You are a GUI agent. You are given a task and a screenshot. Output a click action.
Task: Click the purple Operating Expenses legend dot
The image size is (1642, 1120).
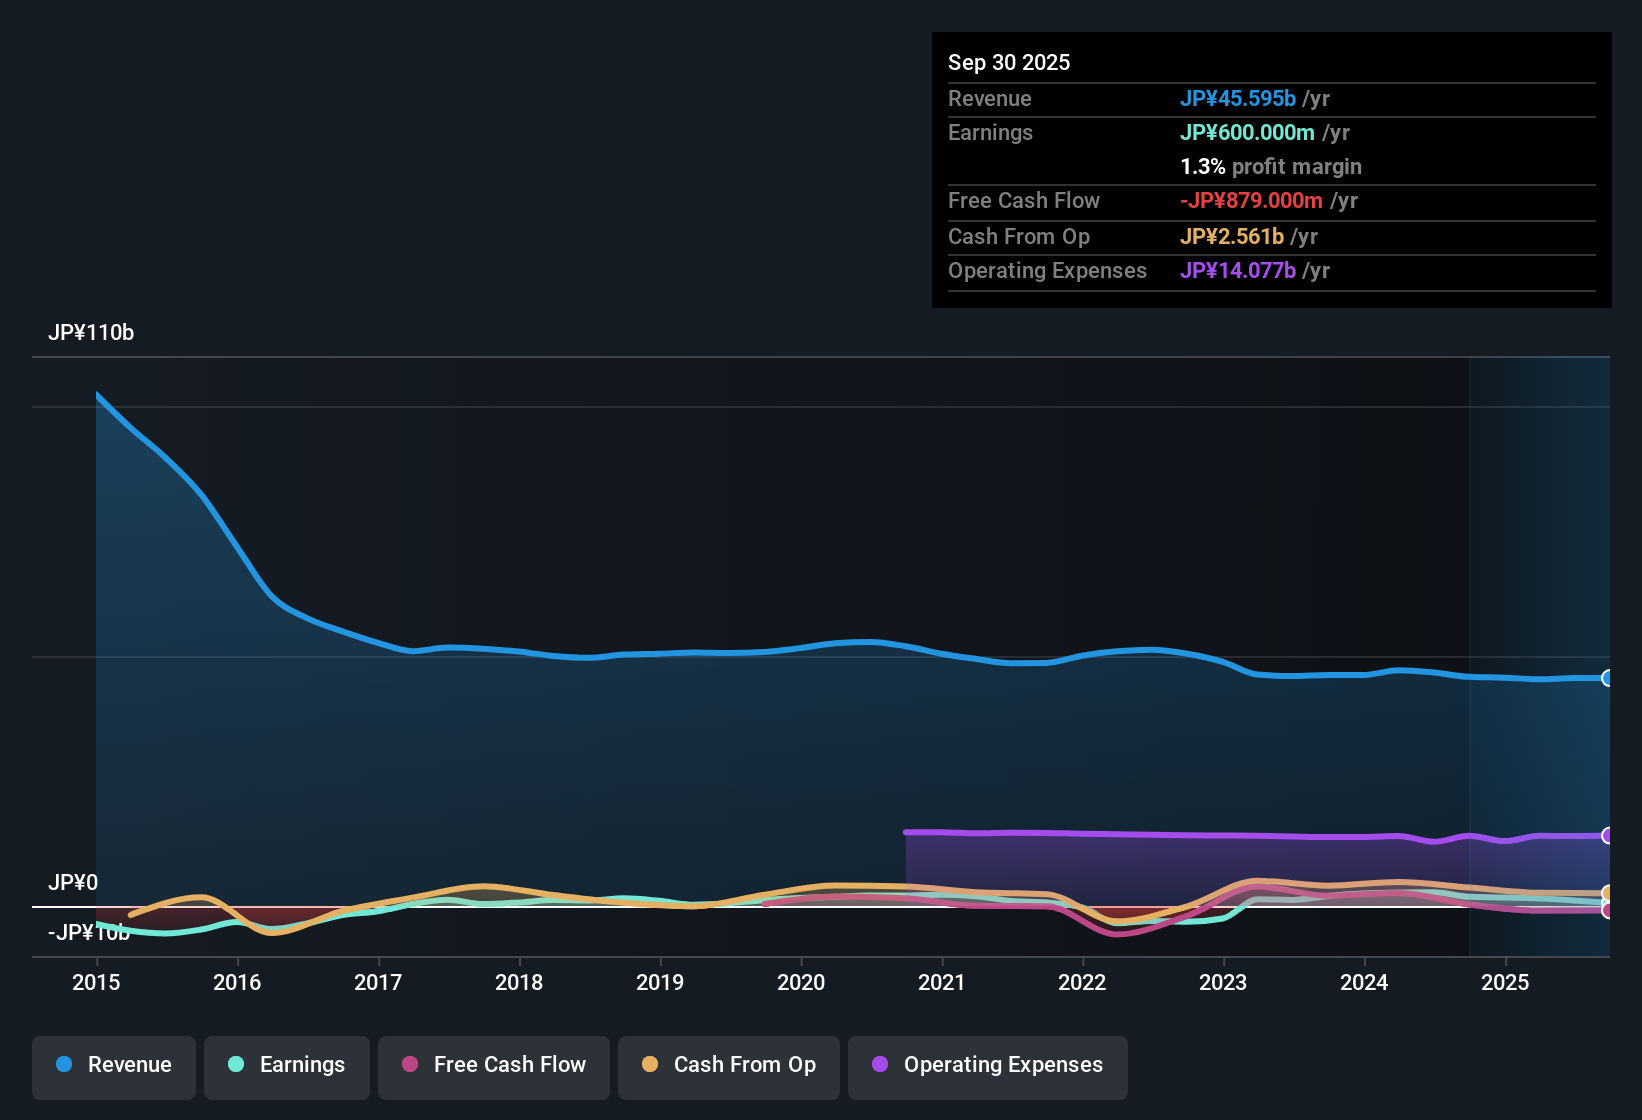click(879, 1065)
